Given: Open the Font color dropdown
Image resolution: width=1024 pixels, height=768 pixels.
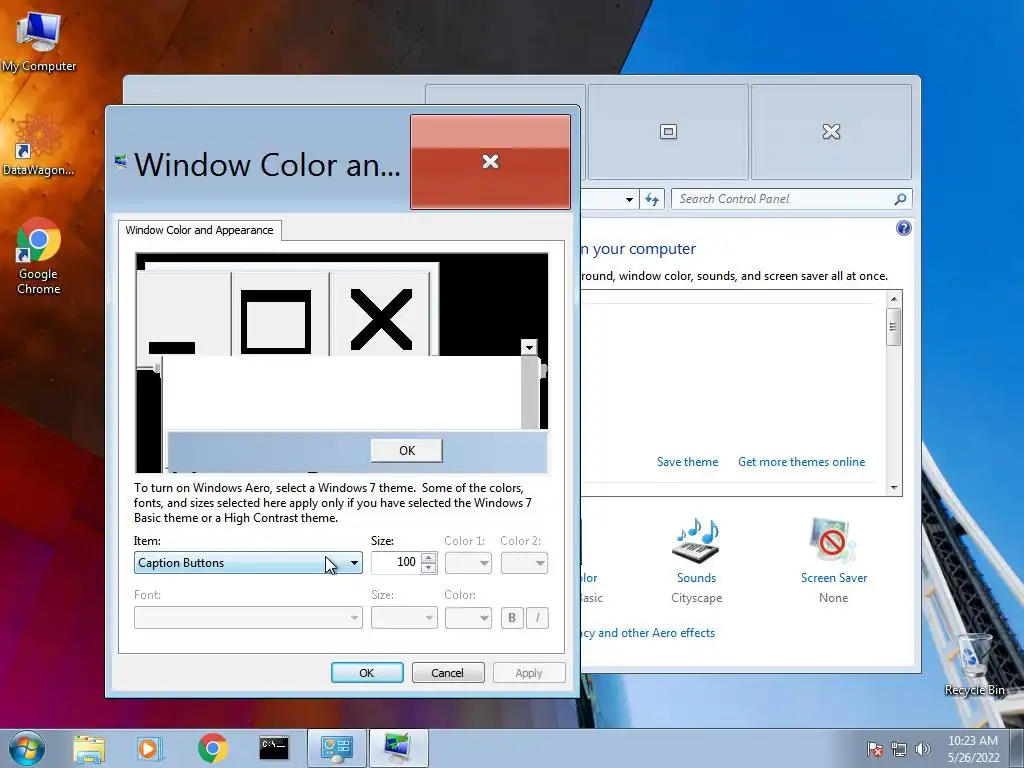Looking at the screenshot, I should [468, 618].
